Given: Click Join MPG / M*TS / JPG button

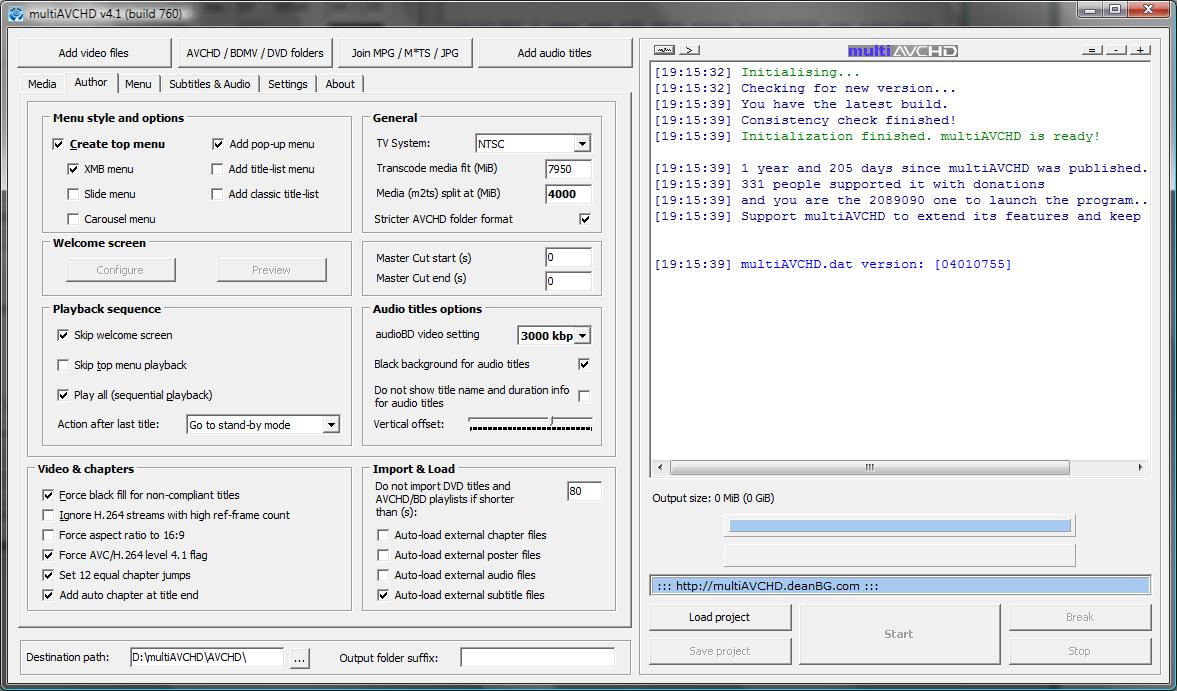Looking at the screenshot, I should coord(405,53).
